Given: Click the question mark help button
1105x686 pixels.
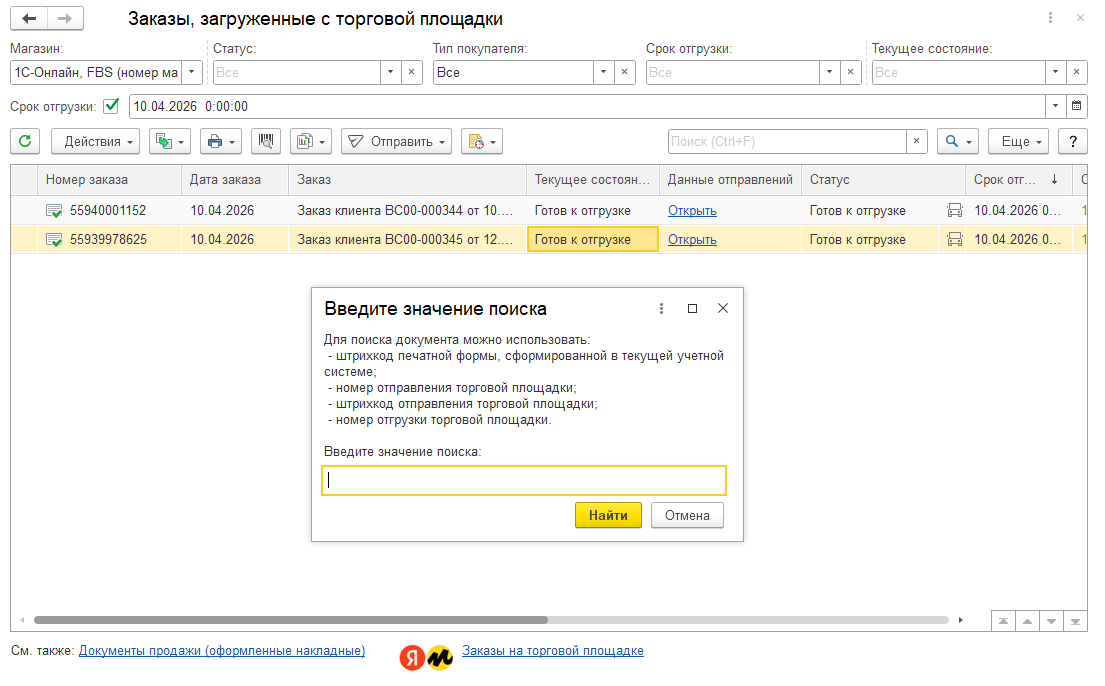Looking at the screenshot, I should pos(1073,141).
